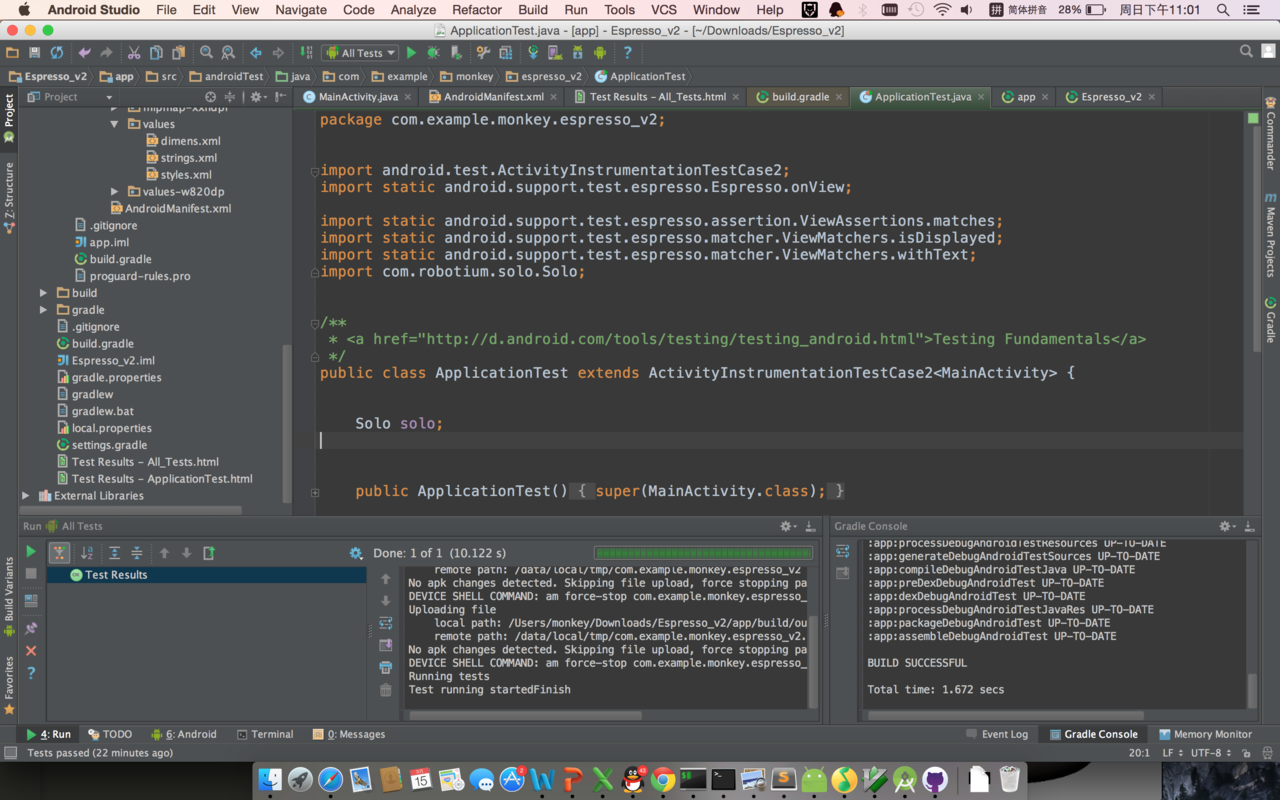Click Clear All trash icon in Run console
This screenshot has height=800, width=1280.
386,690
